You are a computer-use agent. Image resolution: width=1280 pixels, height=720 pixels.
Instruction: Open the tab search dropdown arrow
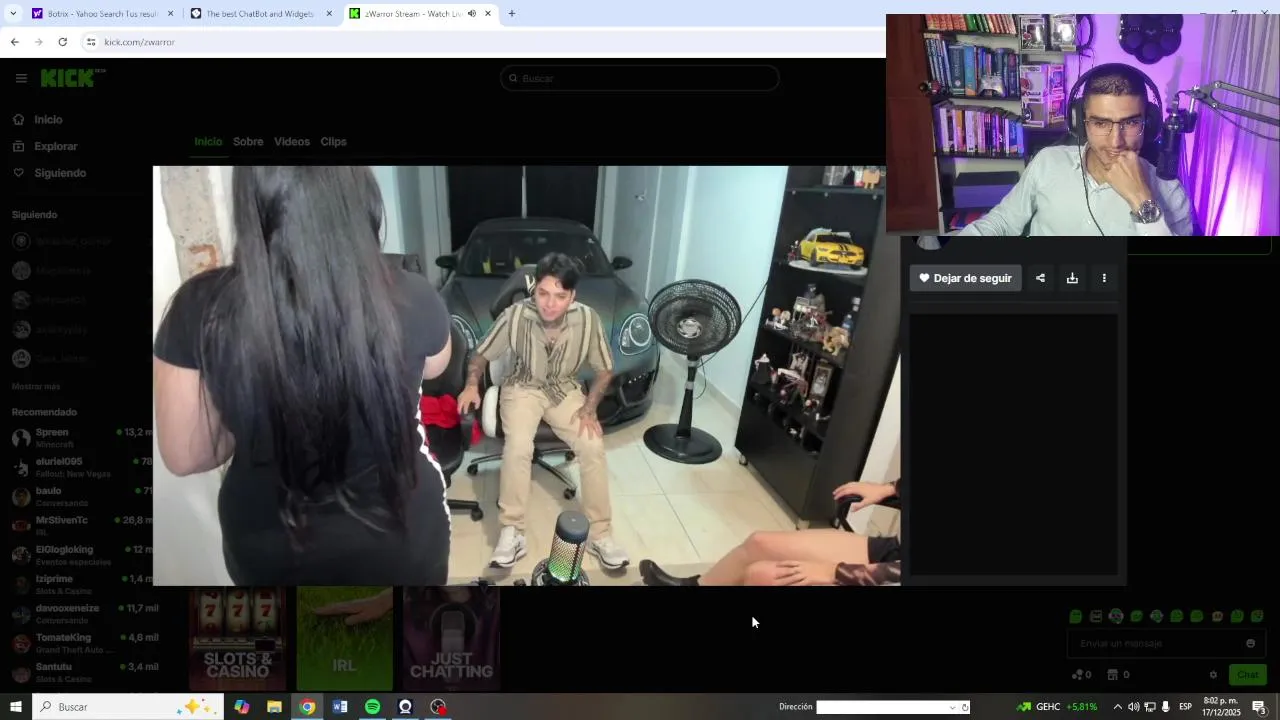[x=13, y=13]
